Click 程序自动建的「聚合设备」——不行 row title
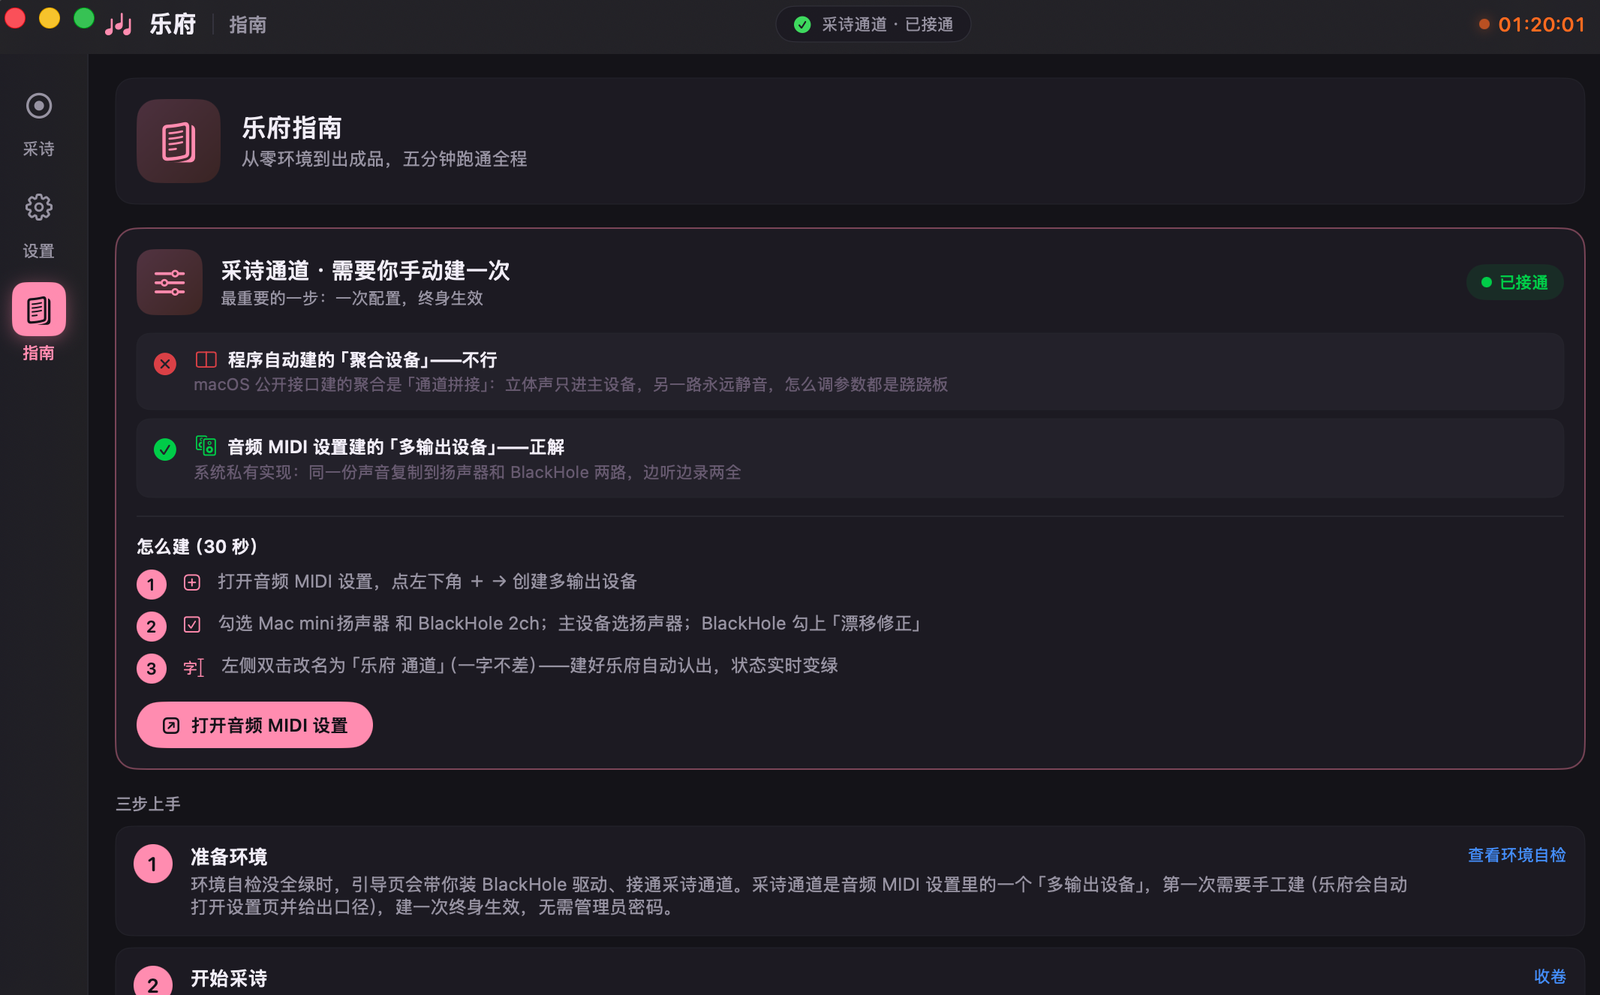Image resolution: width=1600 pixels, height=995 pixels. pos(362,360)
